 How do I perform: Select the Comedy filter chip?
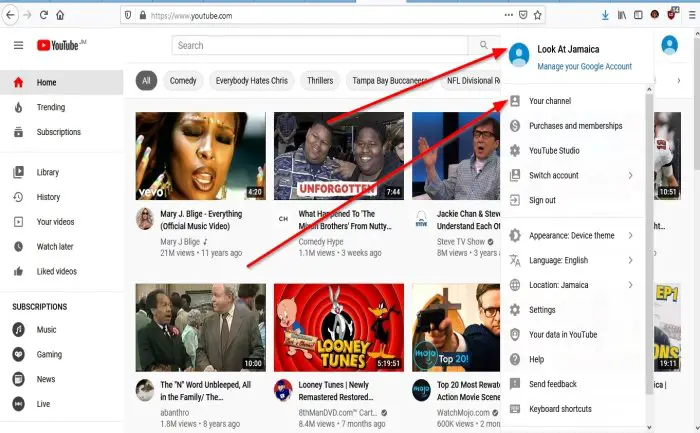[x=183, y=81]
